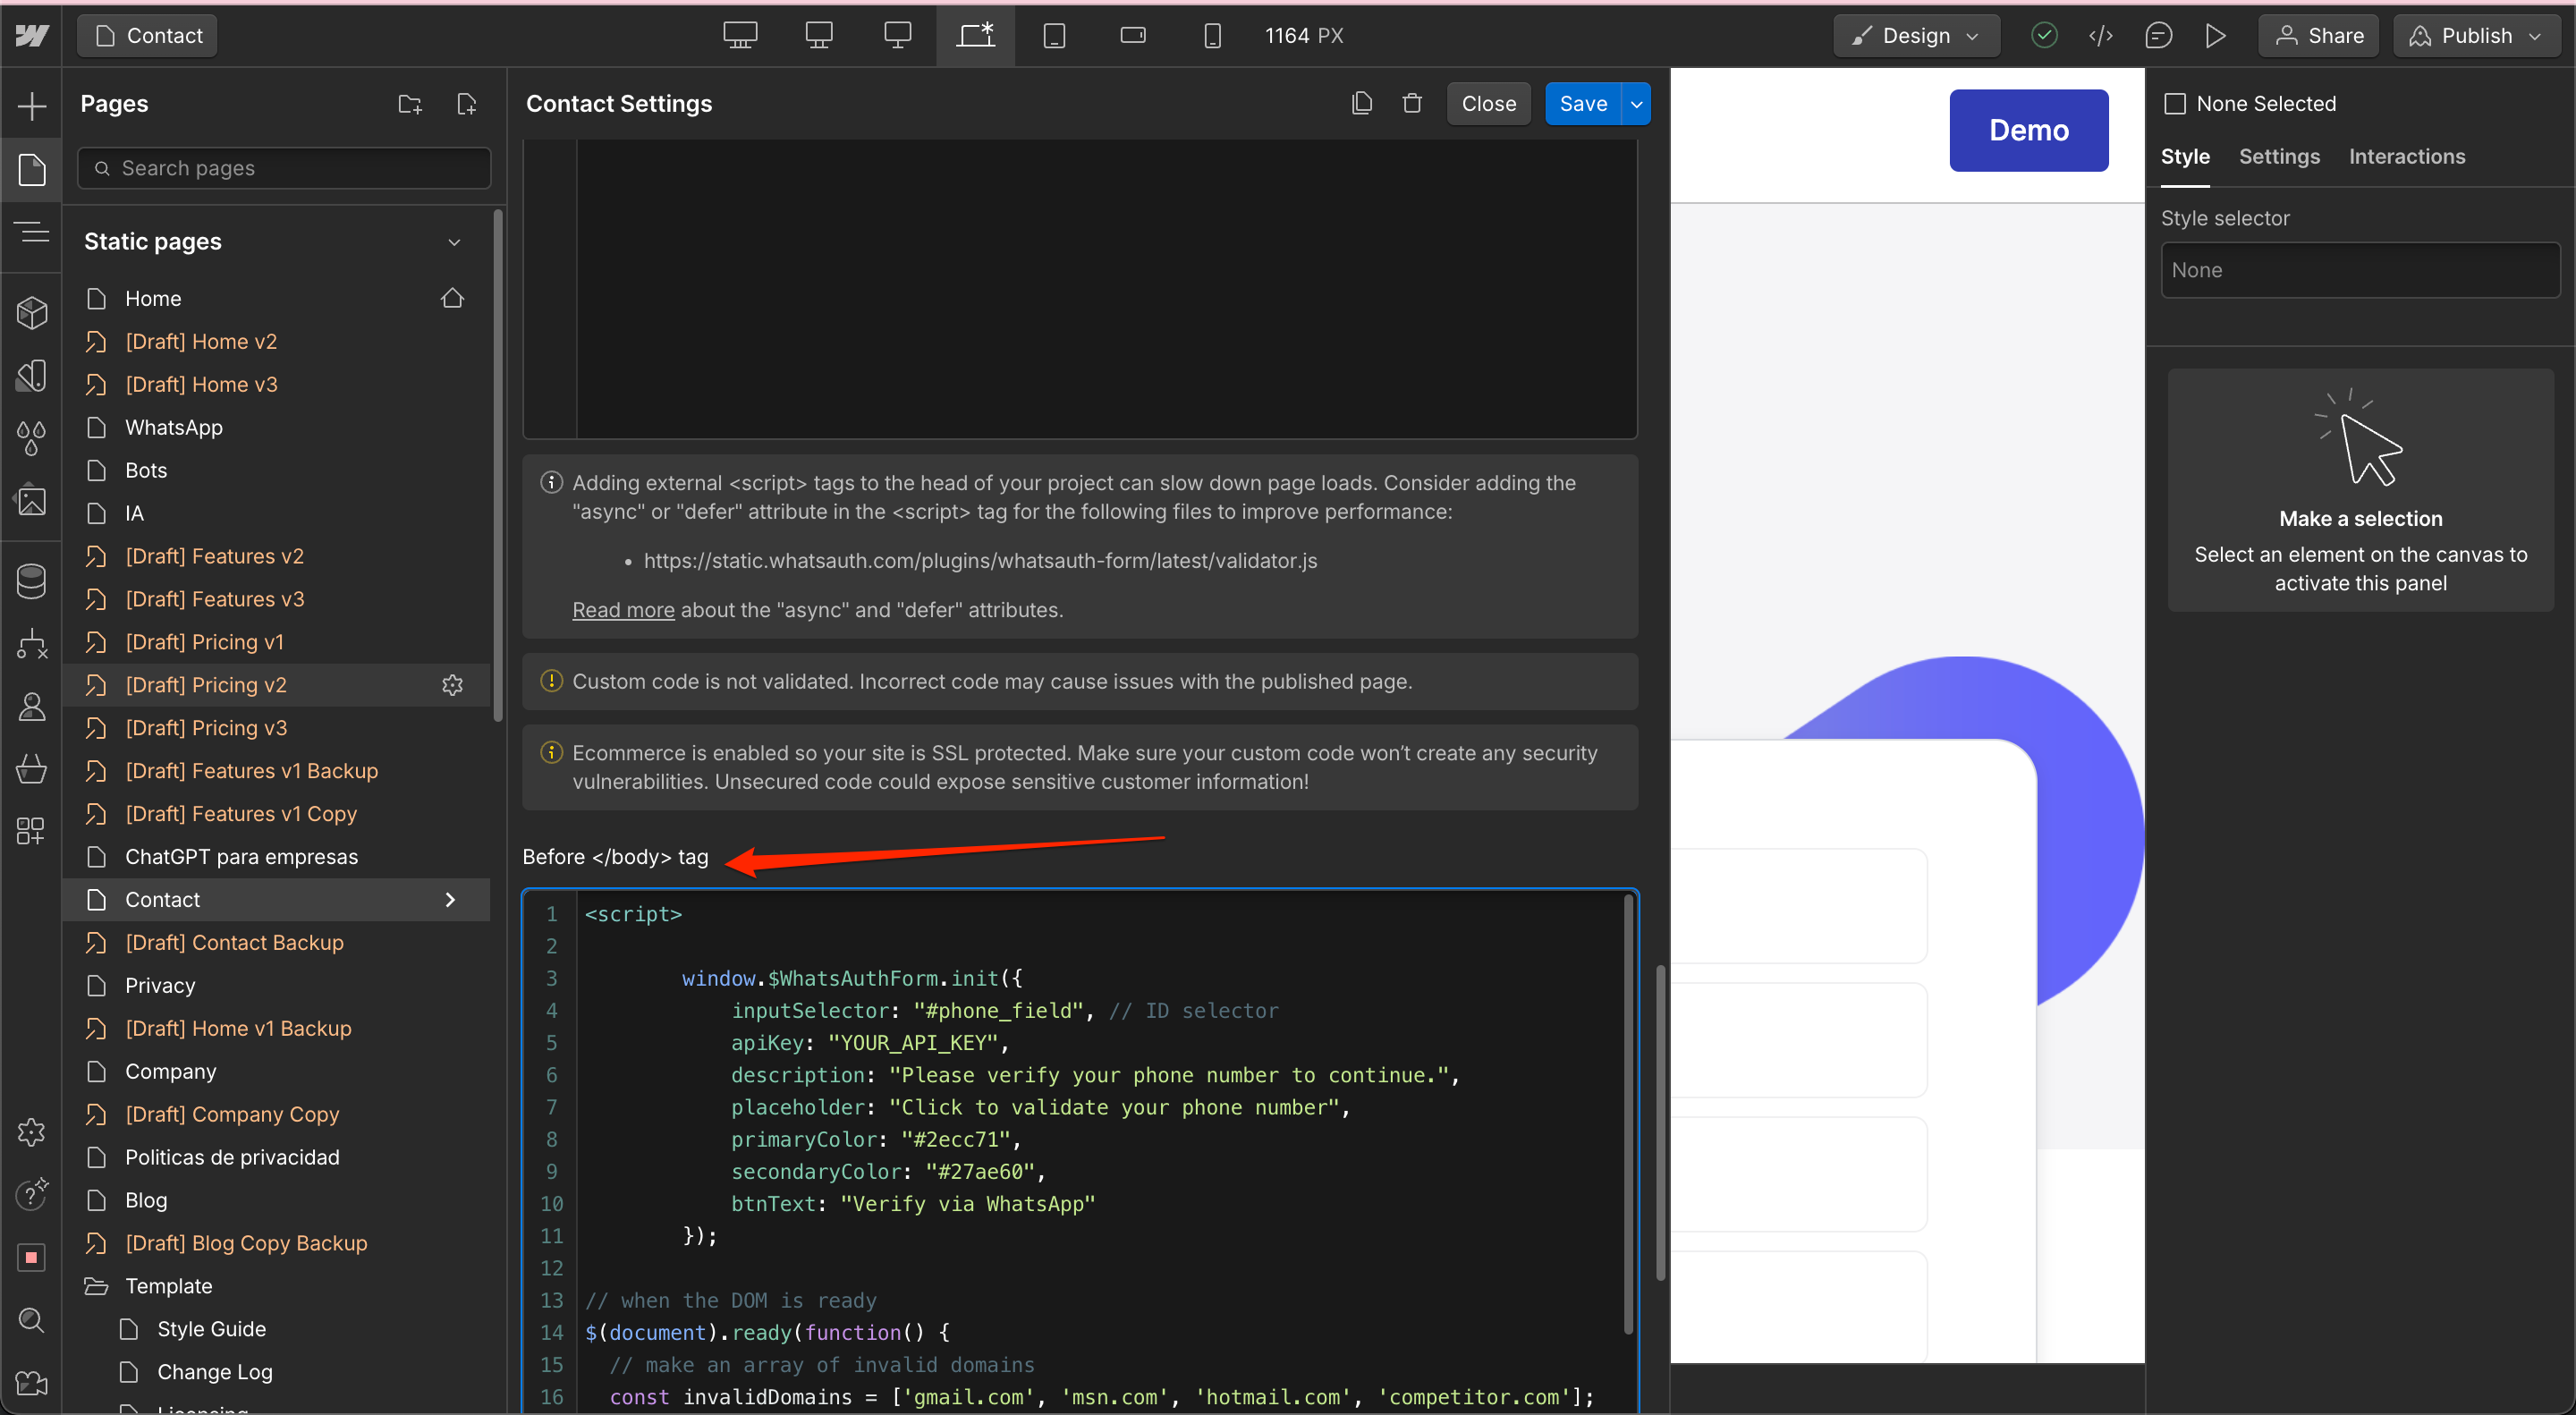Image resolution: width=2576 pixels, height=1415 pixels.
Task: Open the comments bubble icon
Action: pos(2158,36)
